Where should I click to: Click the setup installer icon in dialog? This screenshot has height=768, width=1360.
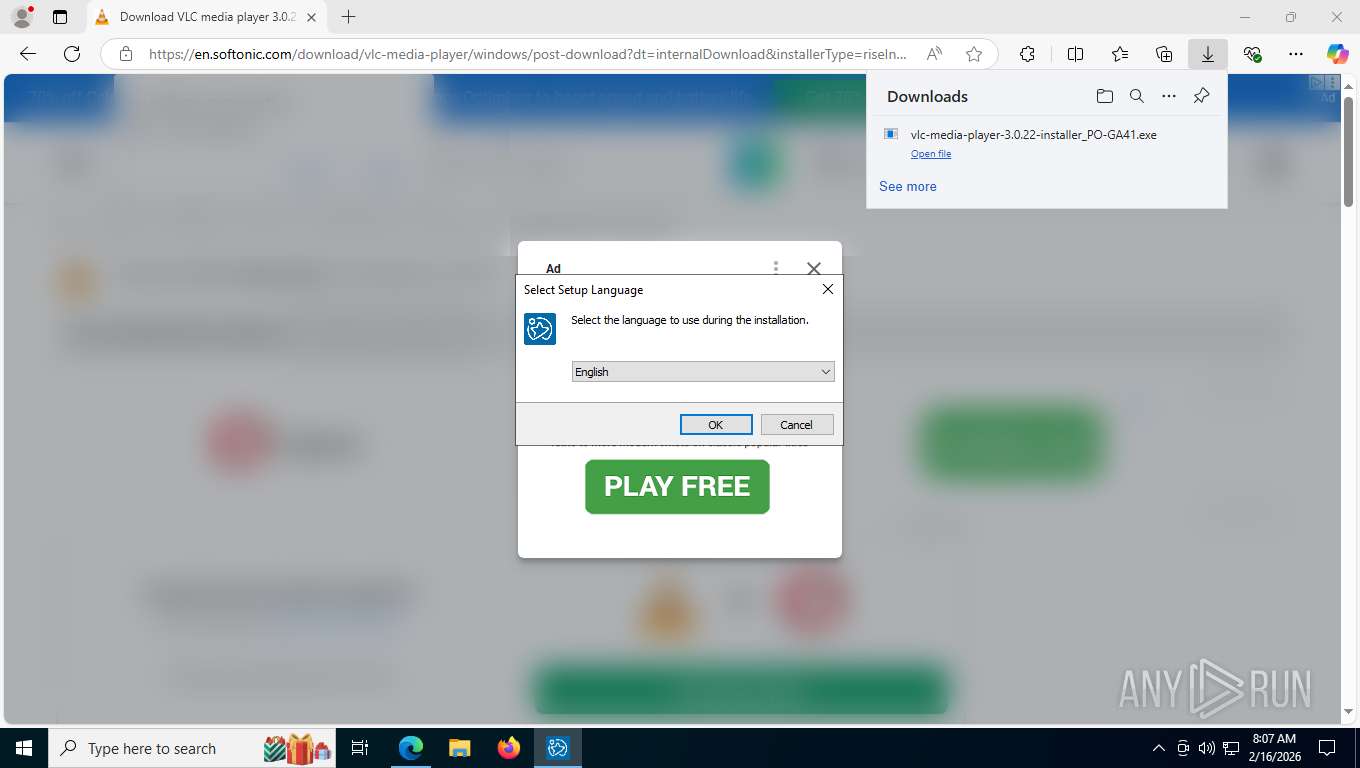pos(540,328)
